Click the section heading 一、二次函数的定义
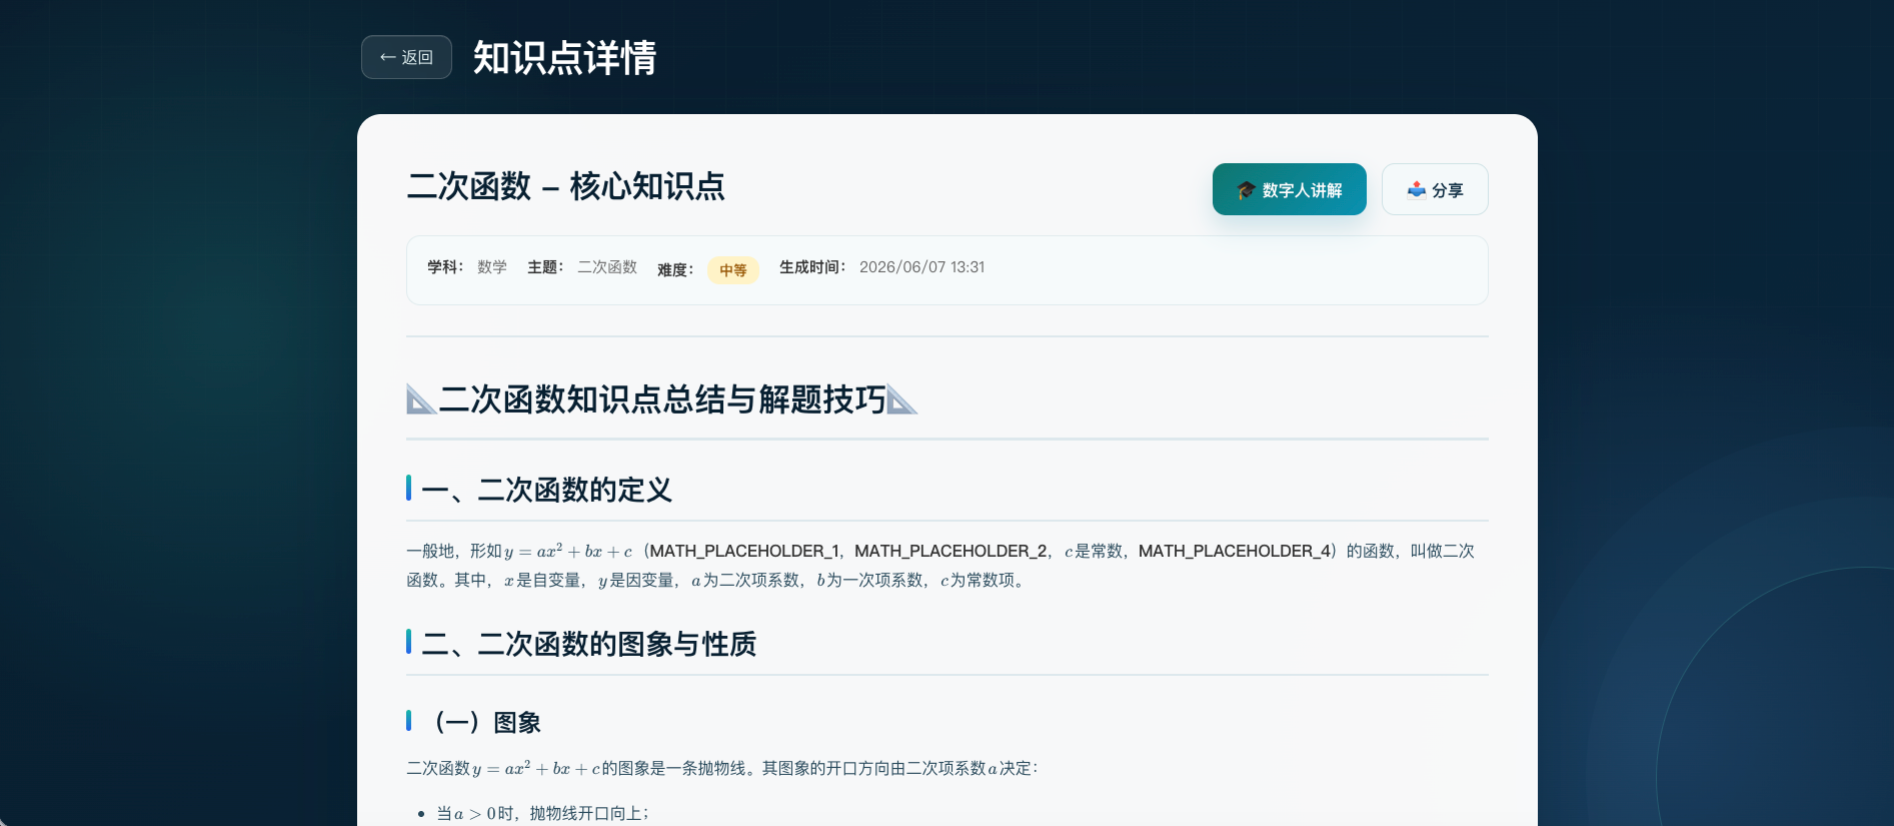This screenshot has height=826, width=1894. click(x=547, y=490)
